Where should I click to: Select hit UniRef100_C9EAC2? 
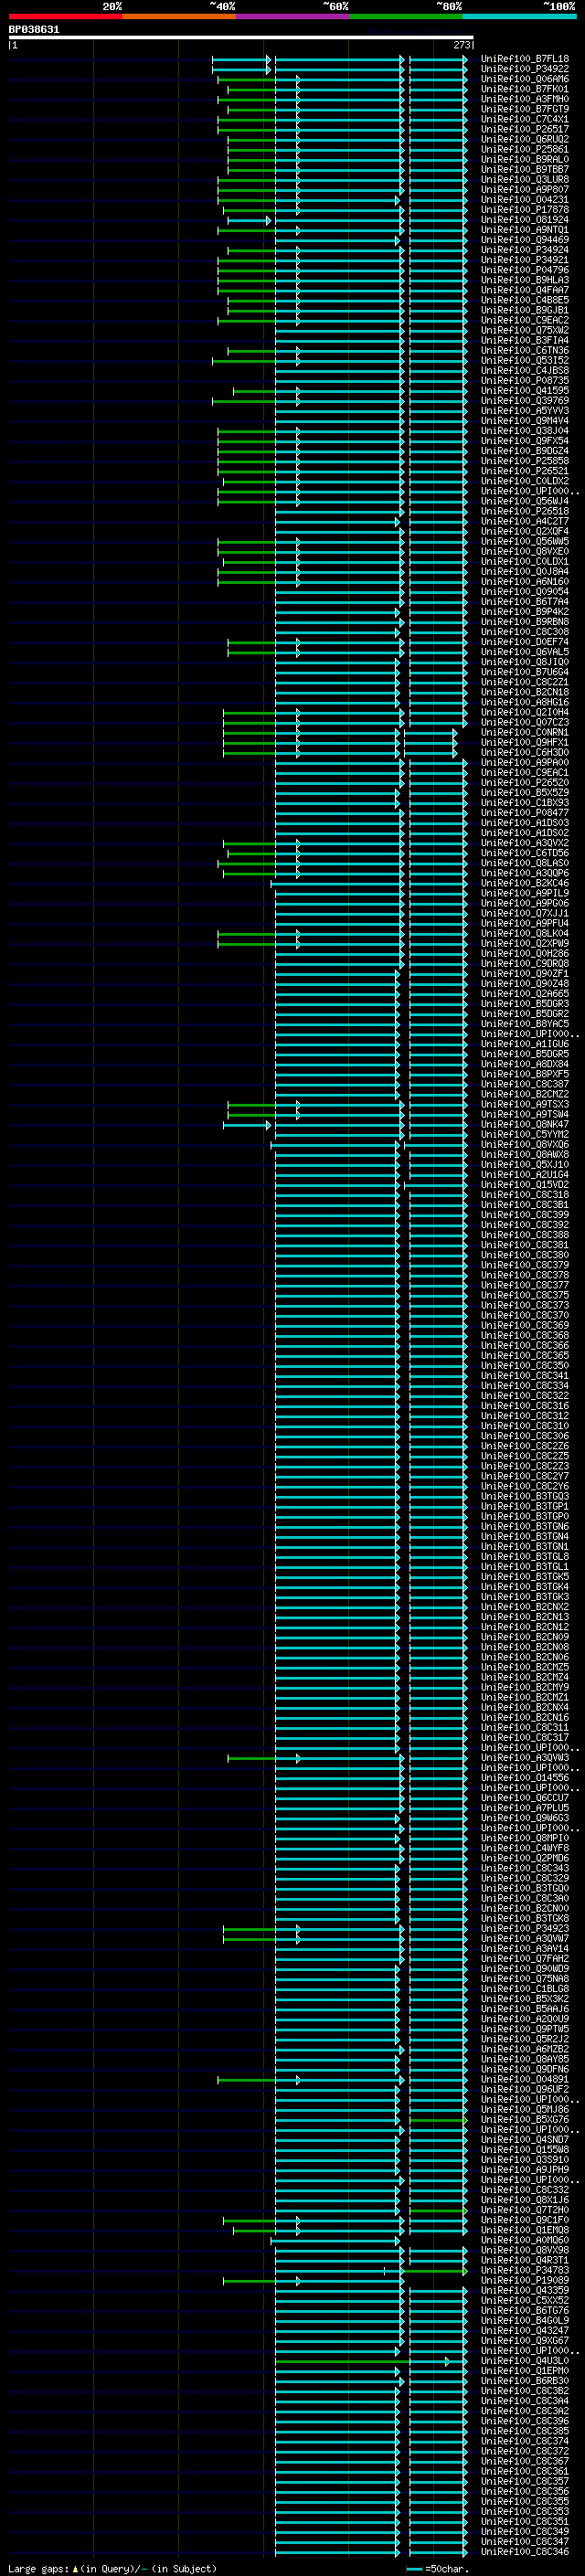[524, 320]
